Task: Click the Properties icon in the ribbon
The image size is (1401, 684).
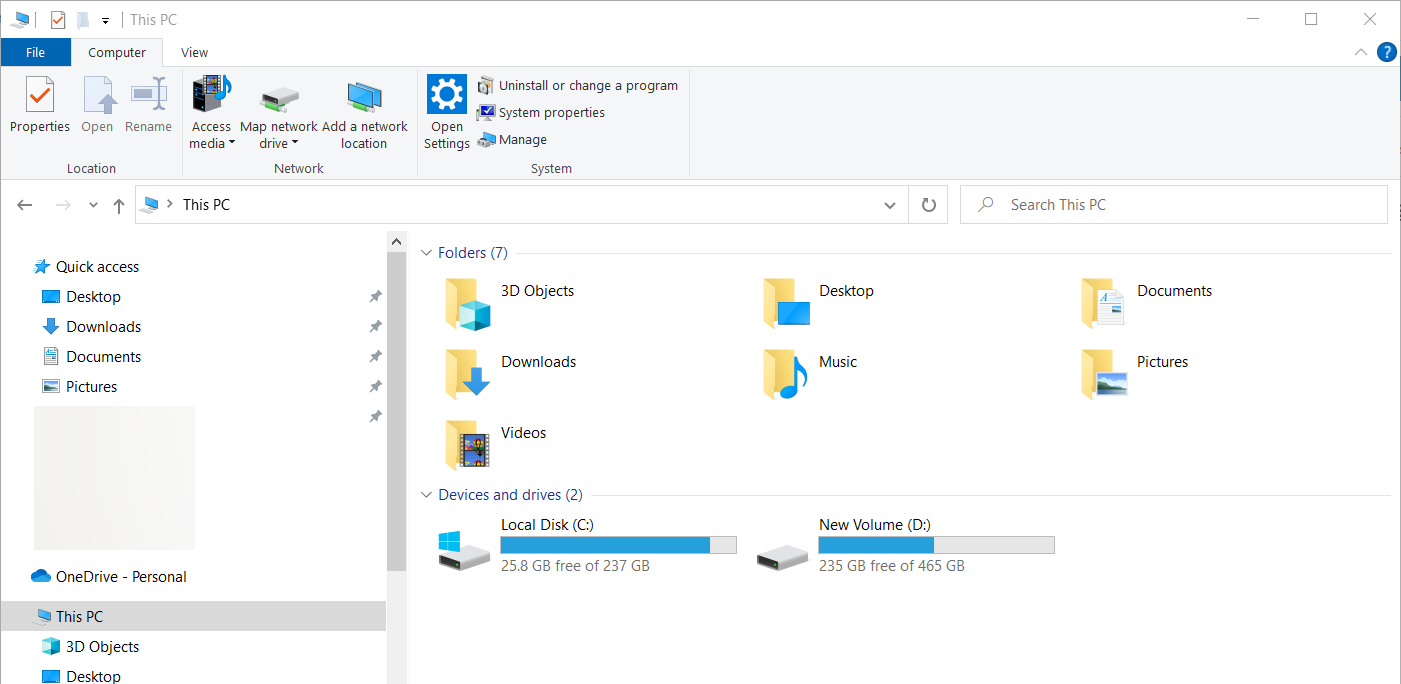Action: (39, 105)
